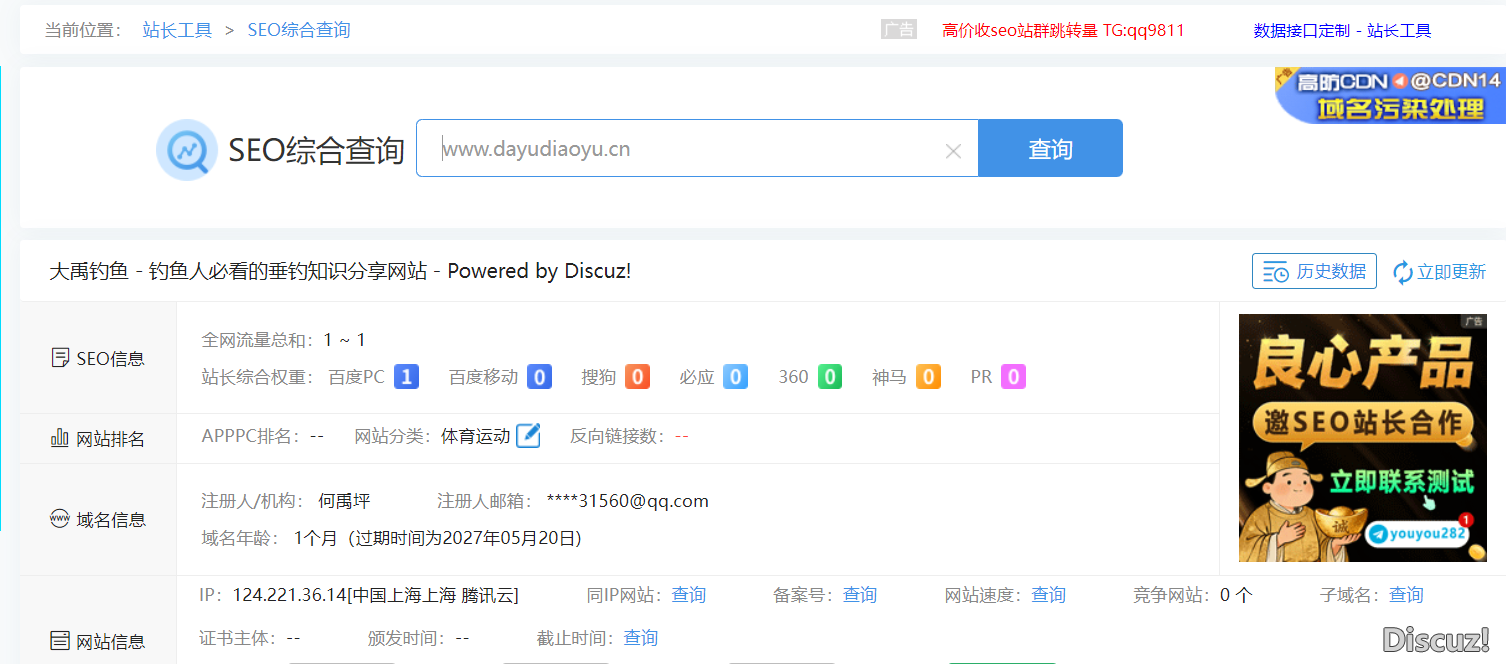Click the 网站排名 bar chart icon
The image size is (1506, 664).
click(60, 438)
